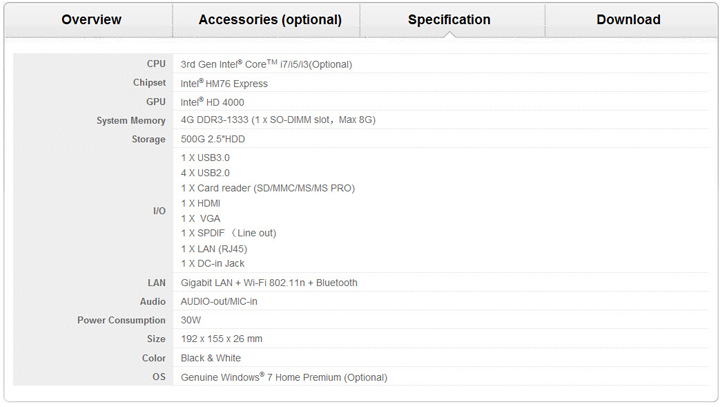Click the 1 X HDMI entry

200,203
